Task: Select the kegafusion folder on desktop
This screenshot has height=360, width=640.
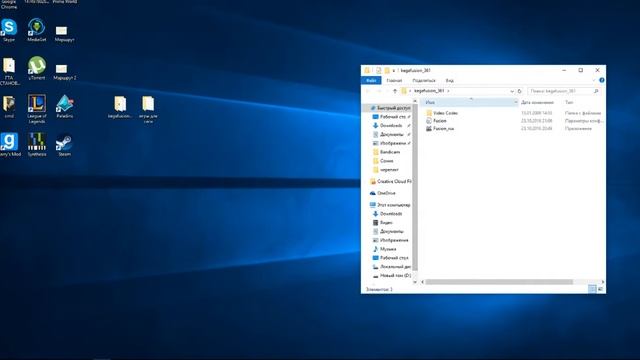Action: [x=120, y=107]
